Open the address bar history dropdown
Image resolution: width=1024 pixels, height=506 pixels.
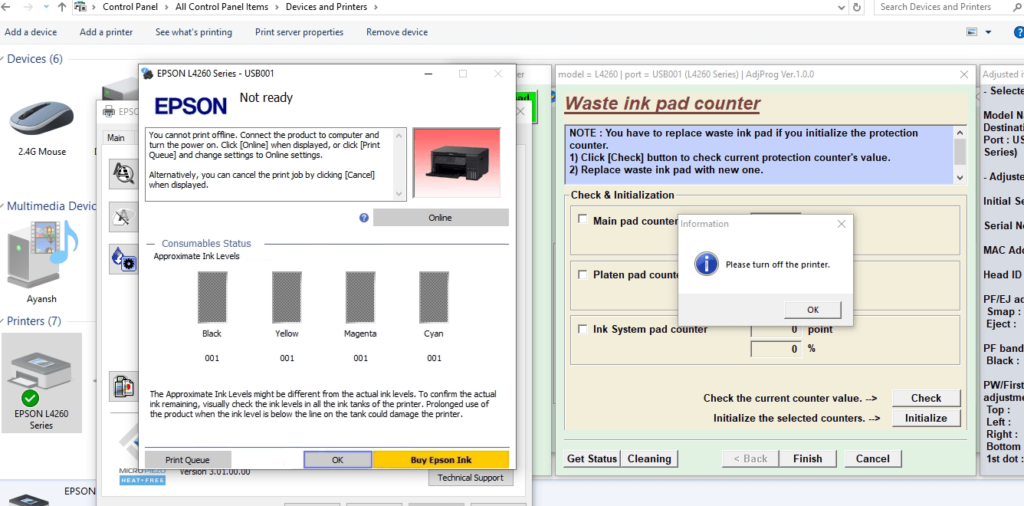(x=842, y=7)
